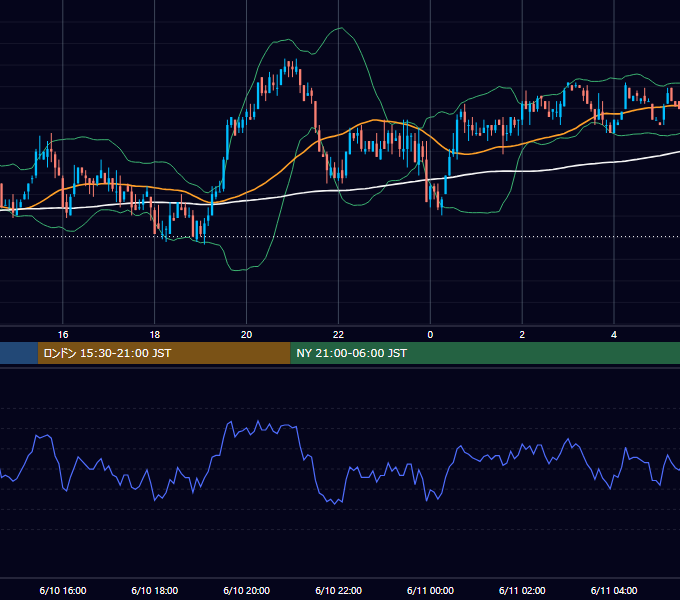Click the 6/10 22:00 date label
The width and height of the screenshot is (680, 600).
point(338,590)
